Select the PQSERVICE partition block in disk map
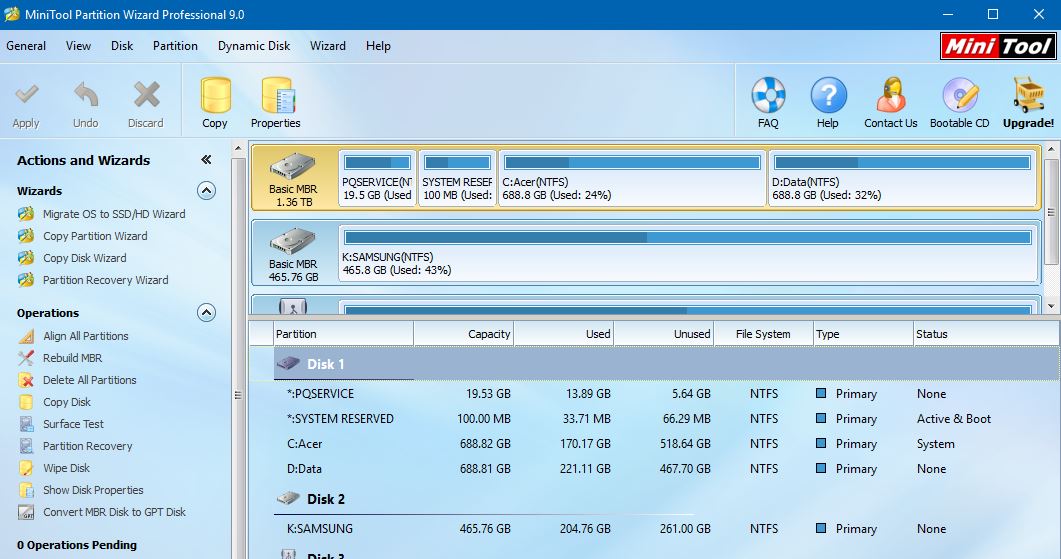1061x559 pixels. [377, 179]
